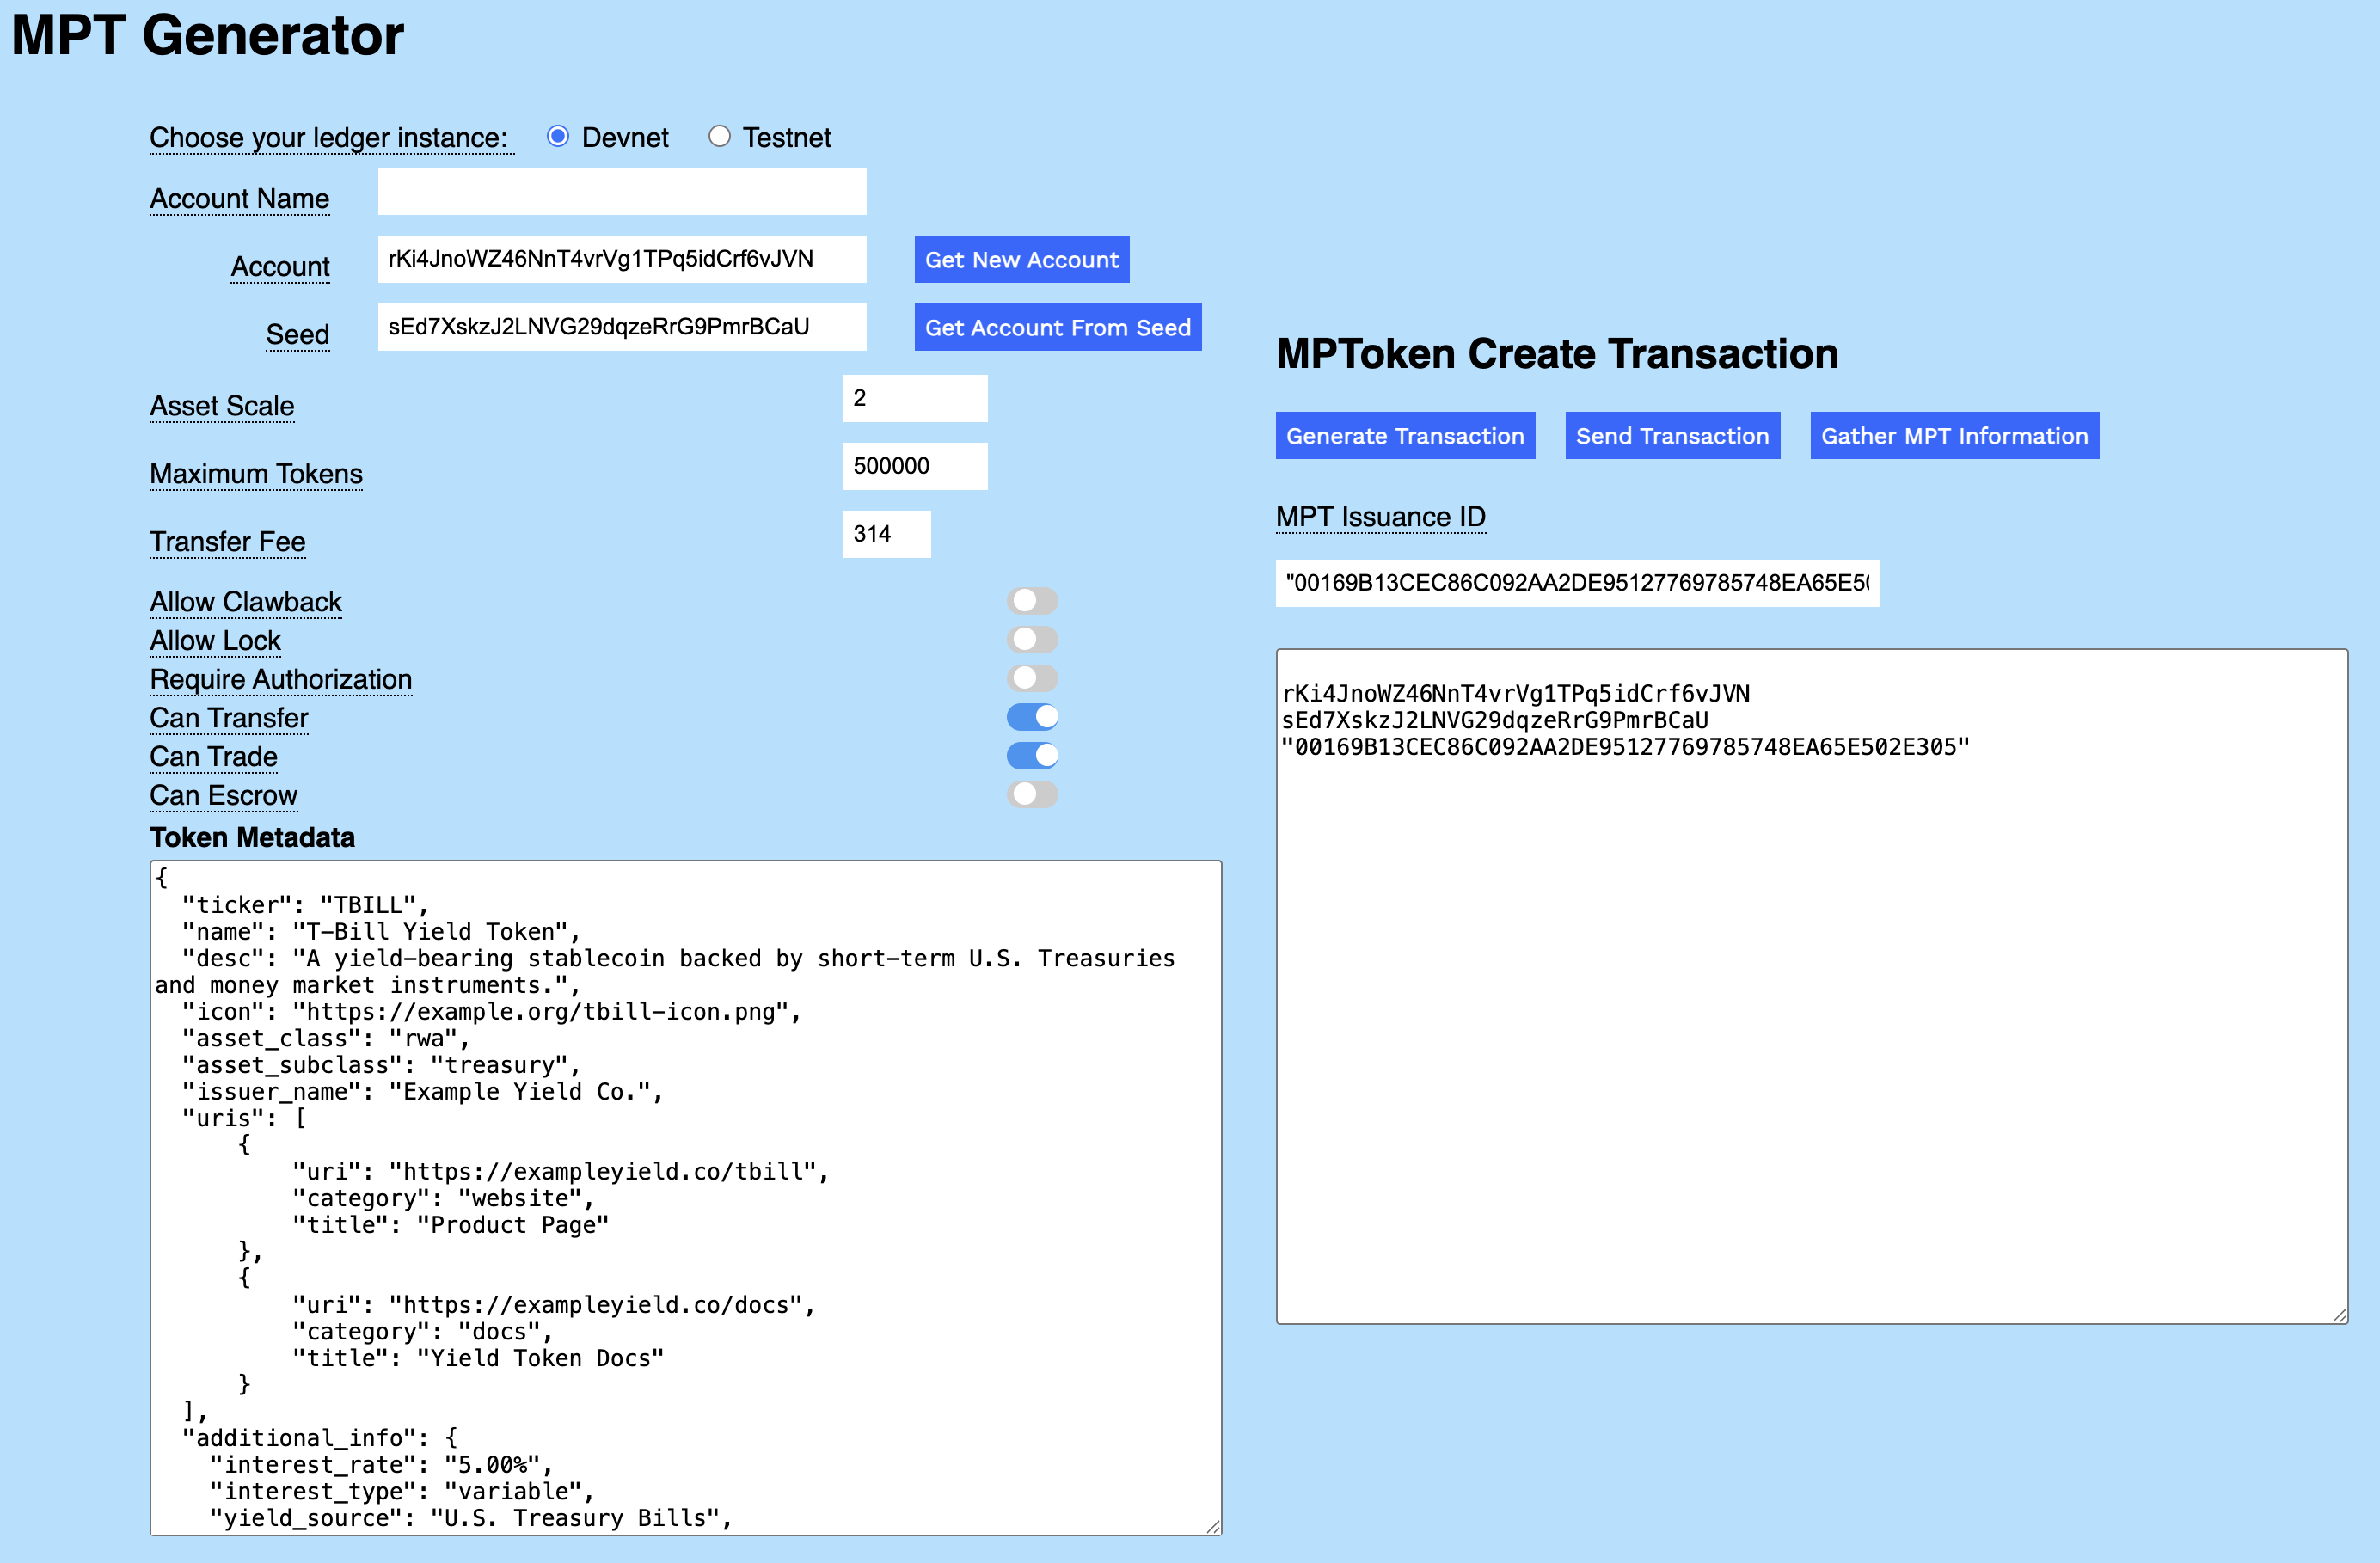Click the MPT Issuance ID field
This screenshot has height=1563, width=2380.
coord(1576,583)
